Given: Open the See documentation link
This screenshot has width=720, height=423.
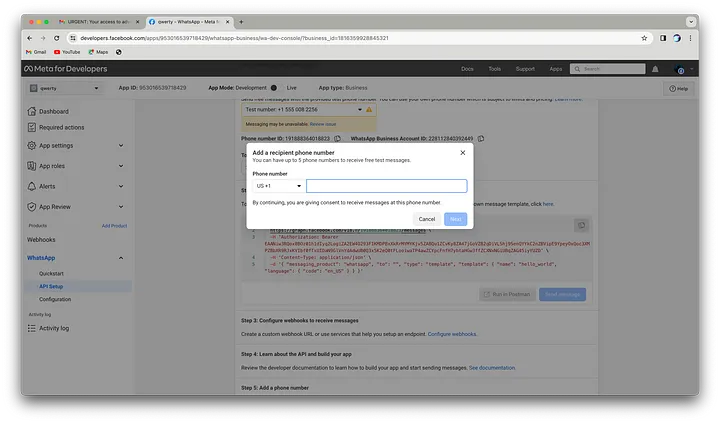Looking at the screenshot, I should 492,367.
